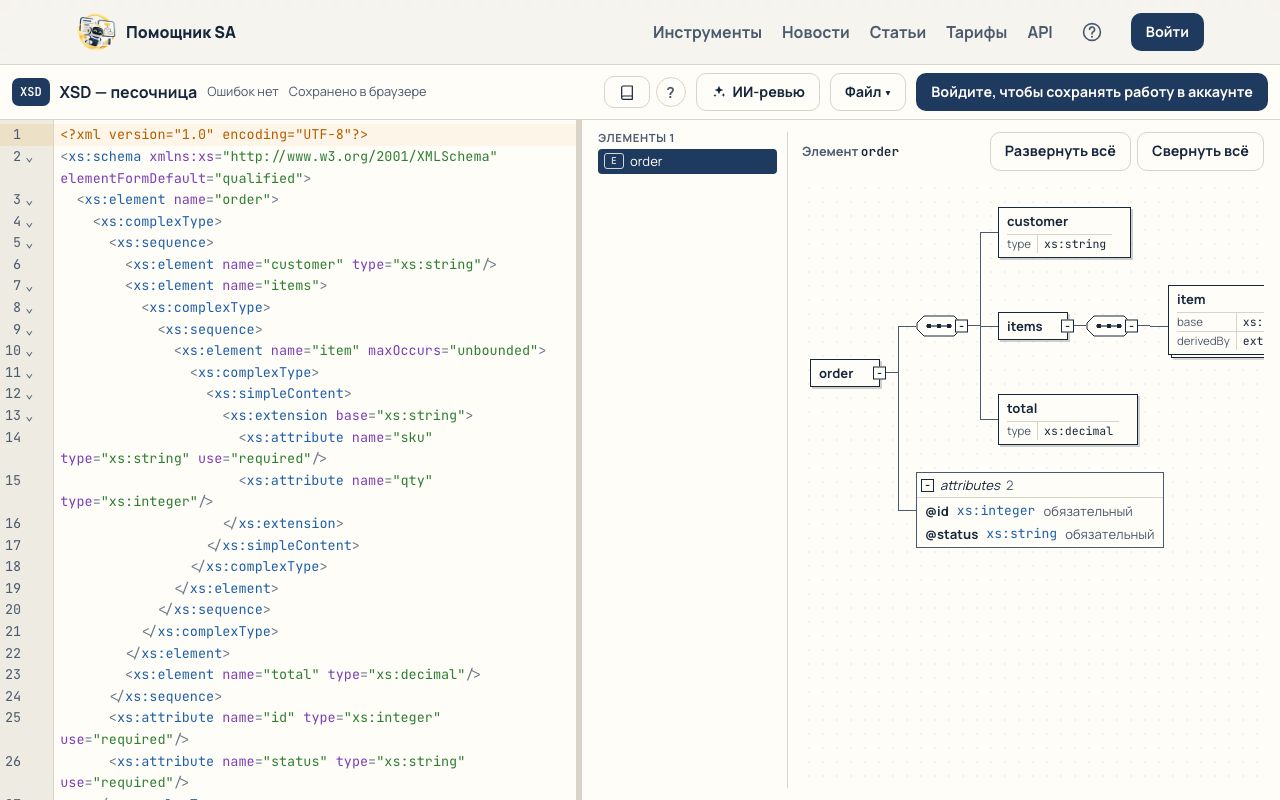Collapse the attributes block in the diagram
Viewport: 1280px width, 800px height.
point(927,486)
